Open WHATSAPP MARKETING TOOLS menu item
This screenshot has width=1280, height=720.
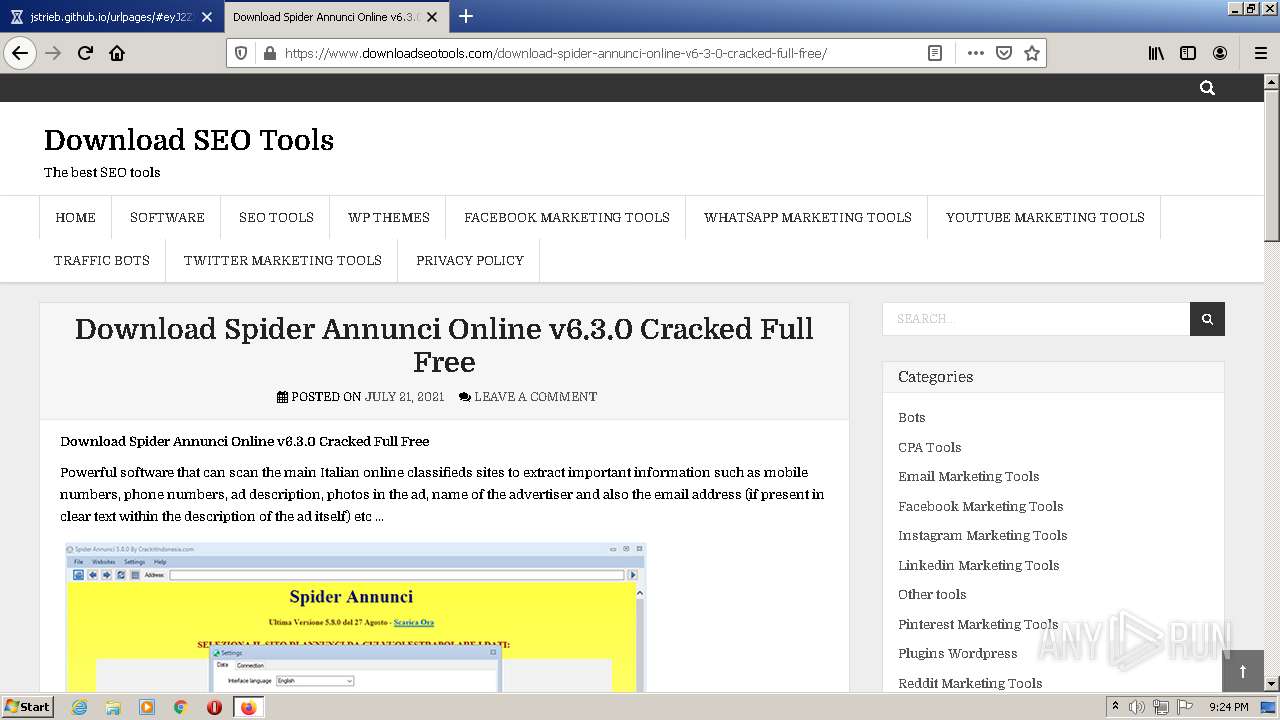click(x=808, y=217)
